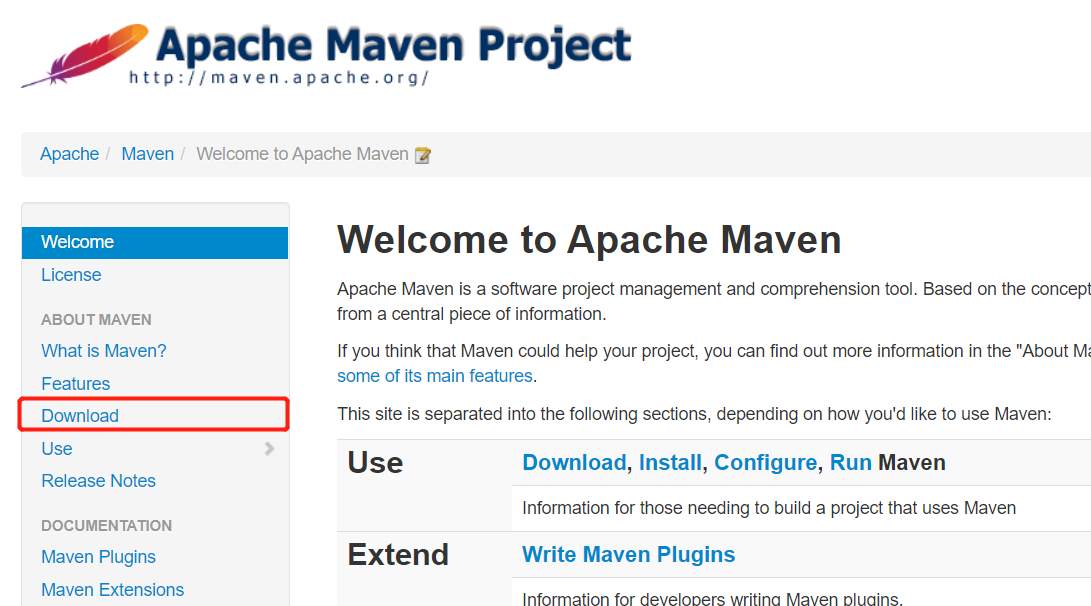Image resolution: width=1091 pixels, height=606 pixels.
Task: Select Welcome in the sidebar
Action: (x=155, y=242)
